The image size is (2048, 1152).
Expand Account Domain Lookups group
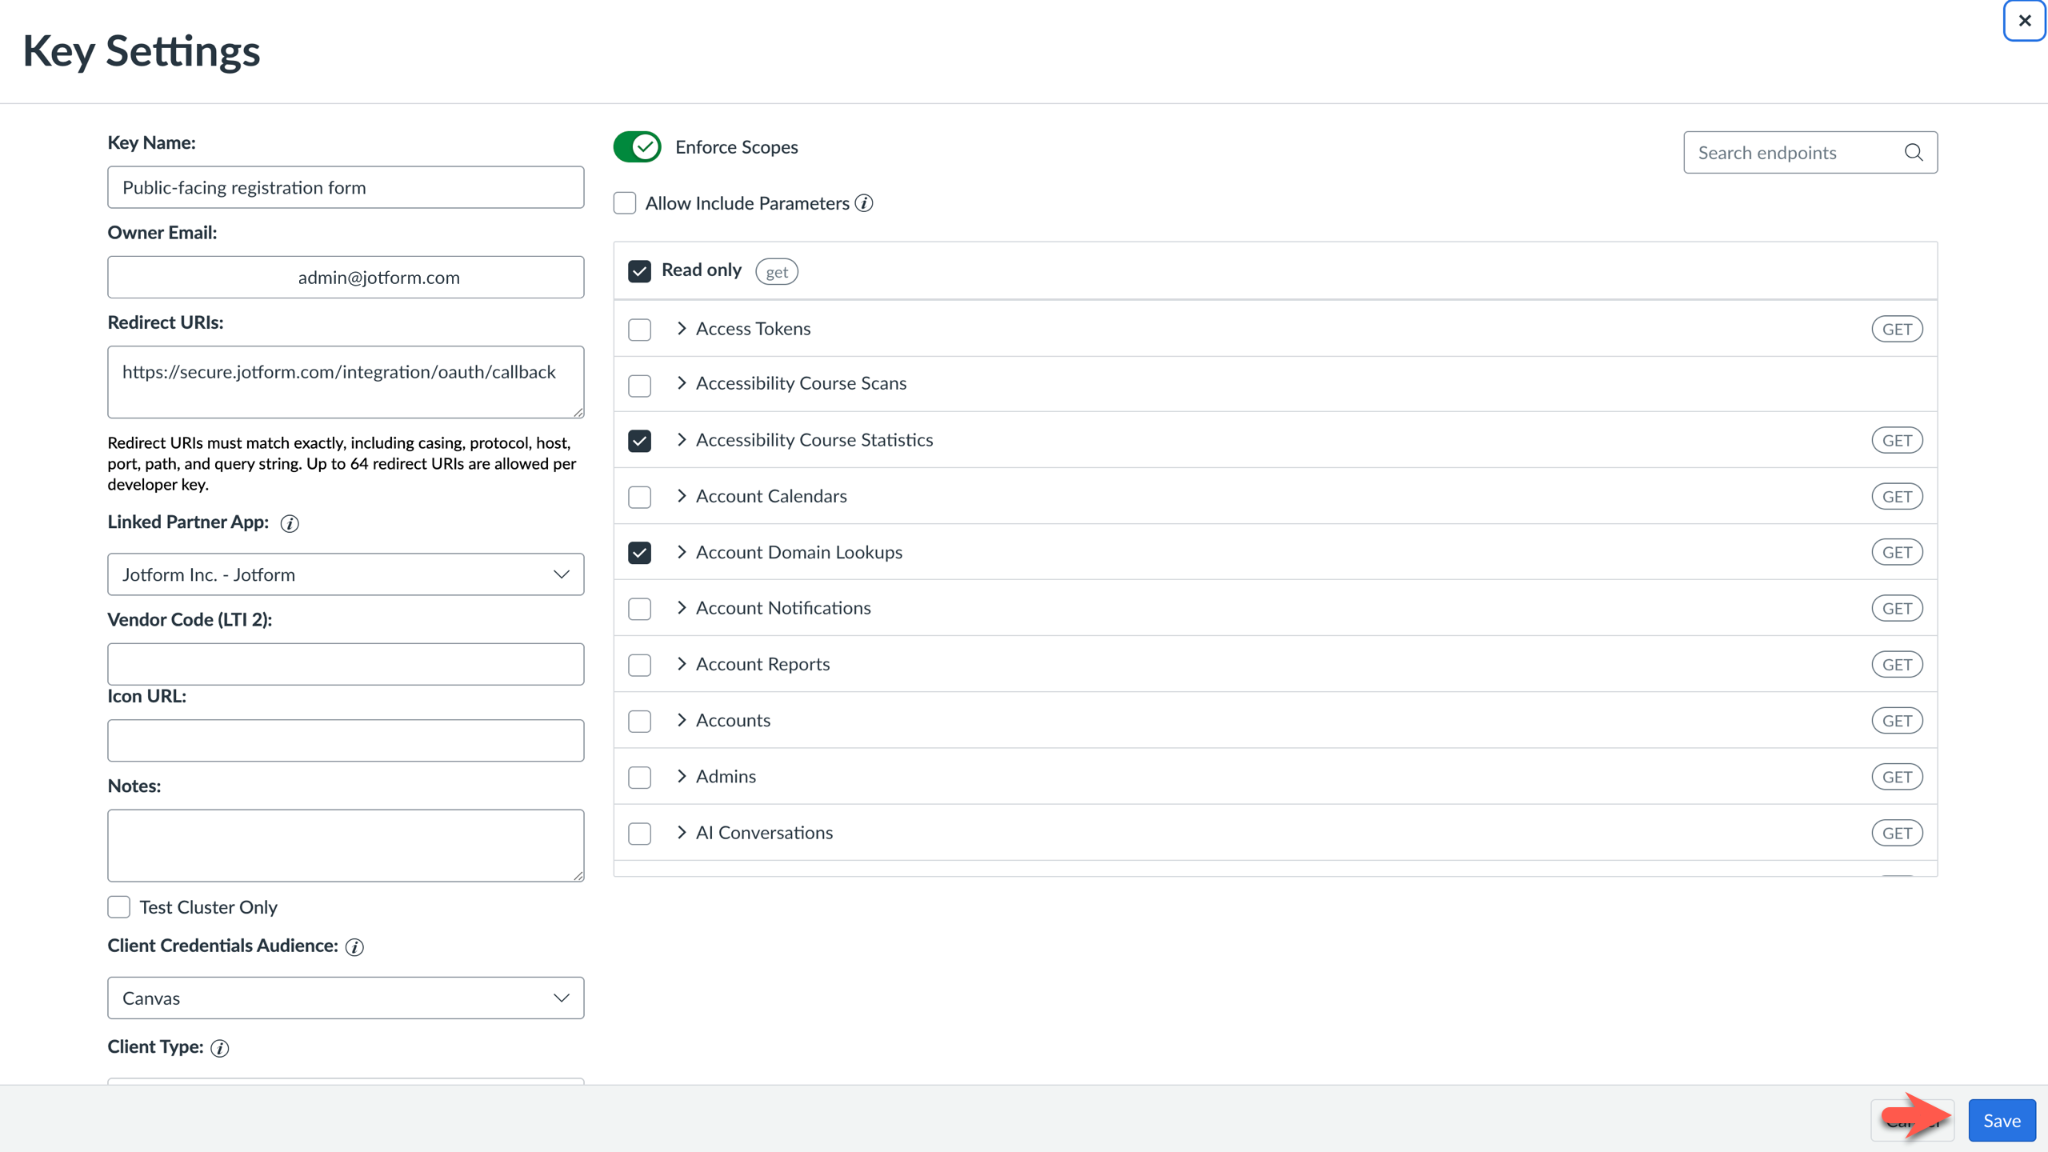click(x=682, y=552)
